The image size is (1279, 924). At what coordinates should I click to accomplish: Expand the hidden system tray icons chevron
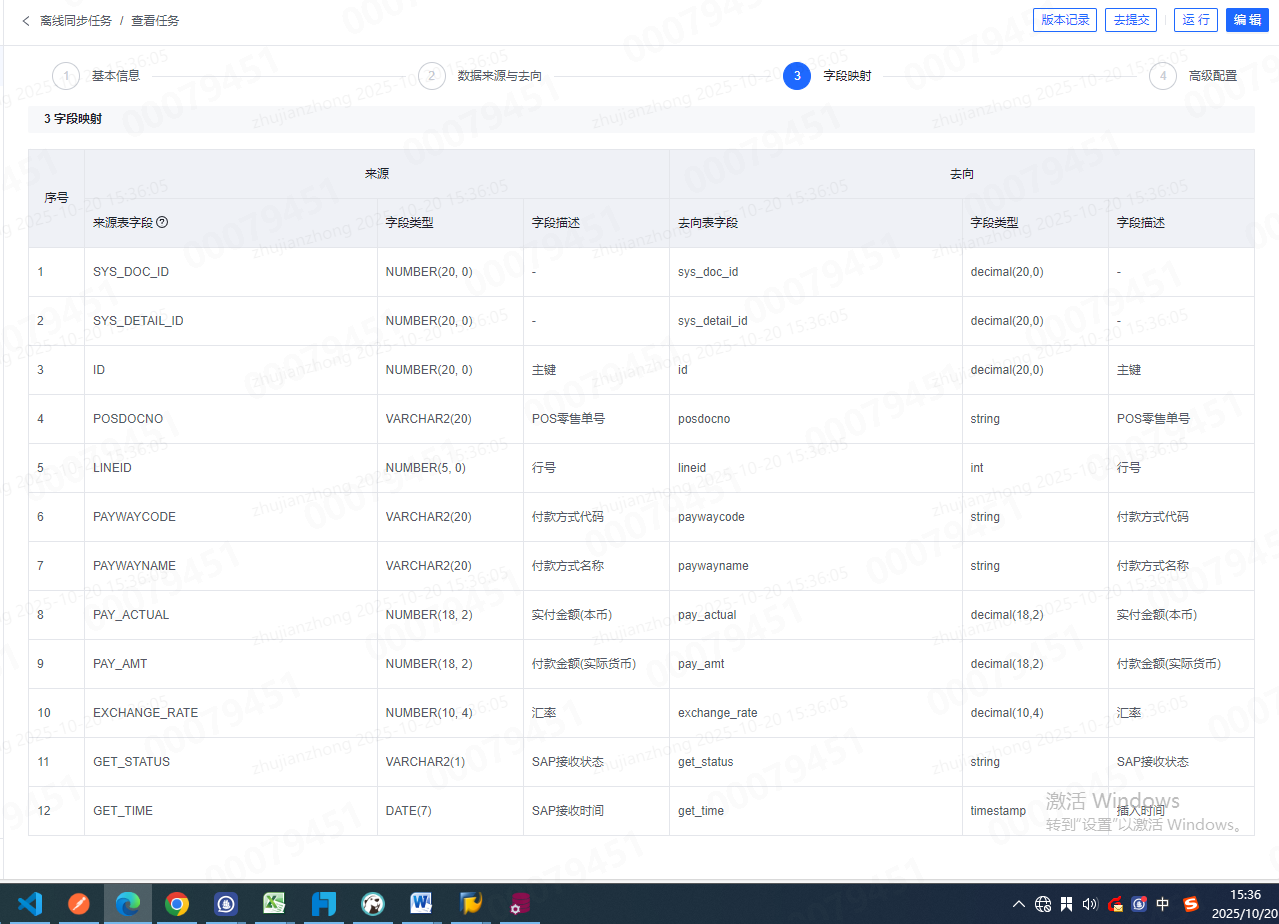1018,904
